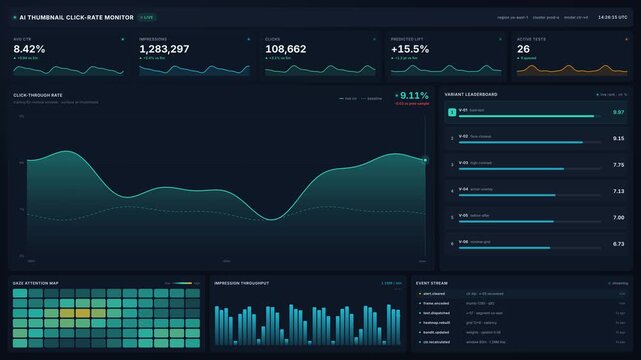This screenshot has width=641, height=360.
Task: Click the status dot on Predicted Lift card
Action: [500, 39]
